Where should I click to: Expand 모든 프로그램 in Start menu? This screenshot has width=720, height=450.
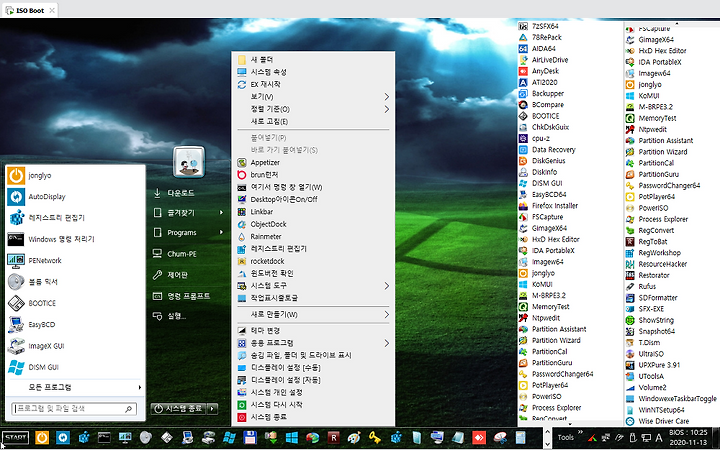[75, 387]
